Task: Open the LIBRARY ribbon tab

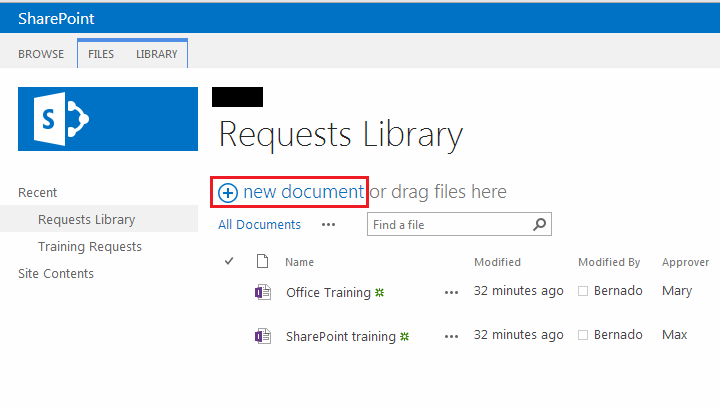Action: 157,54
